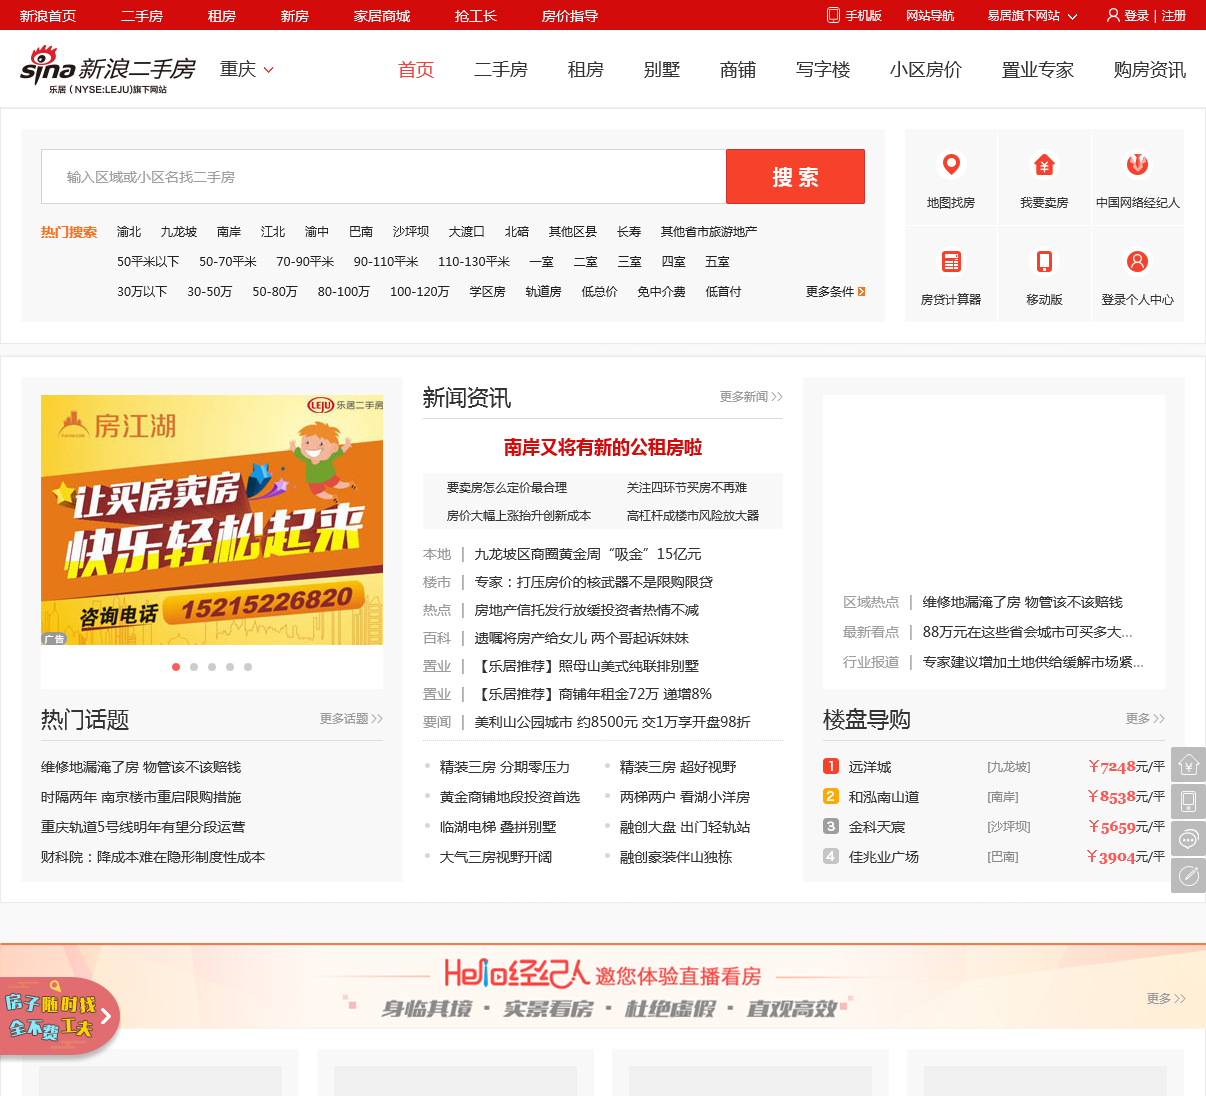Open 房价指导 in top bar

click(x=570, y=15)
